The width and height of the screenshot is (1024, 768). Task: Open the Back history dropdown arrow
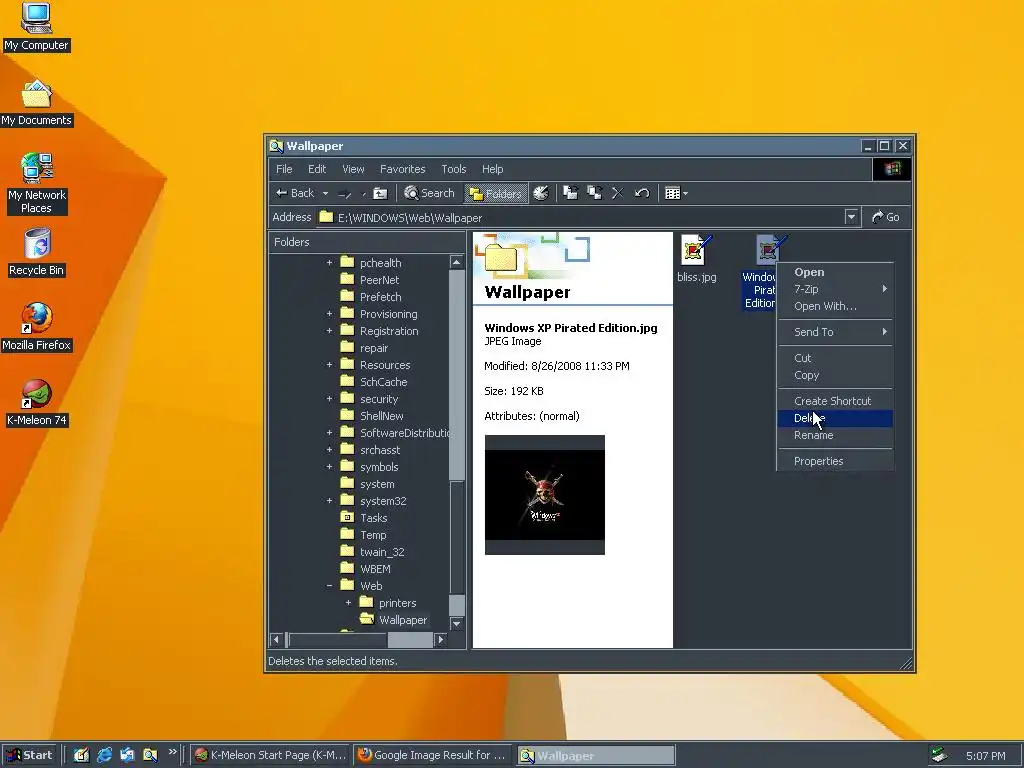pyautogui.click(x=325, y=193)
